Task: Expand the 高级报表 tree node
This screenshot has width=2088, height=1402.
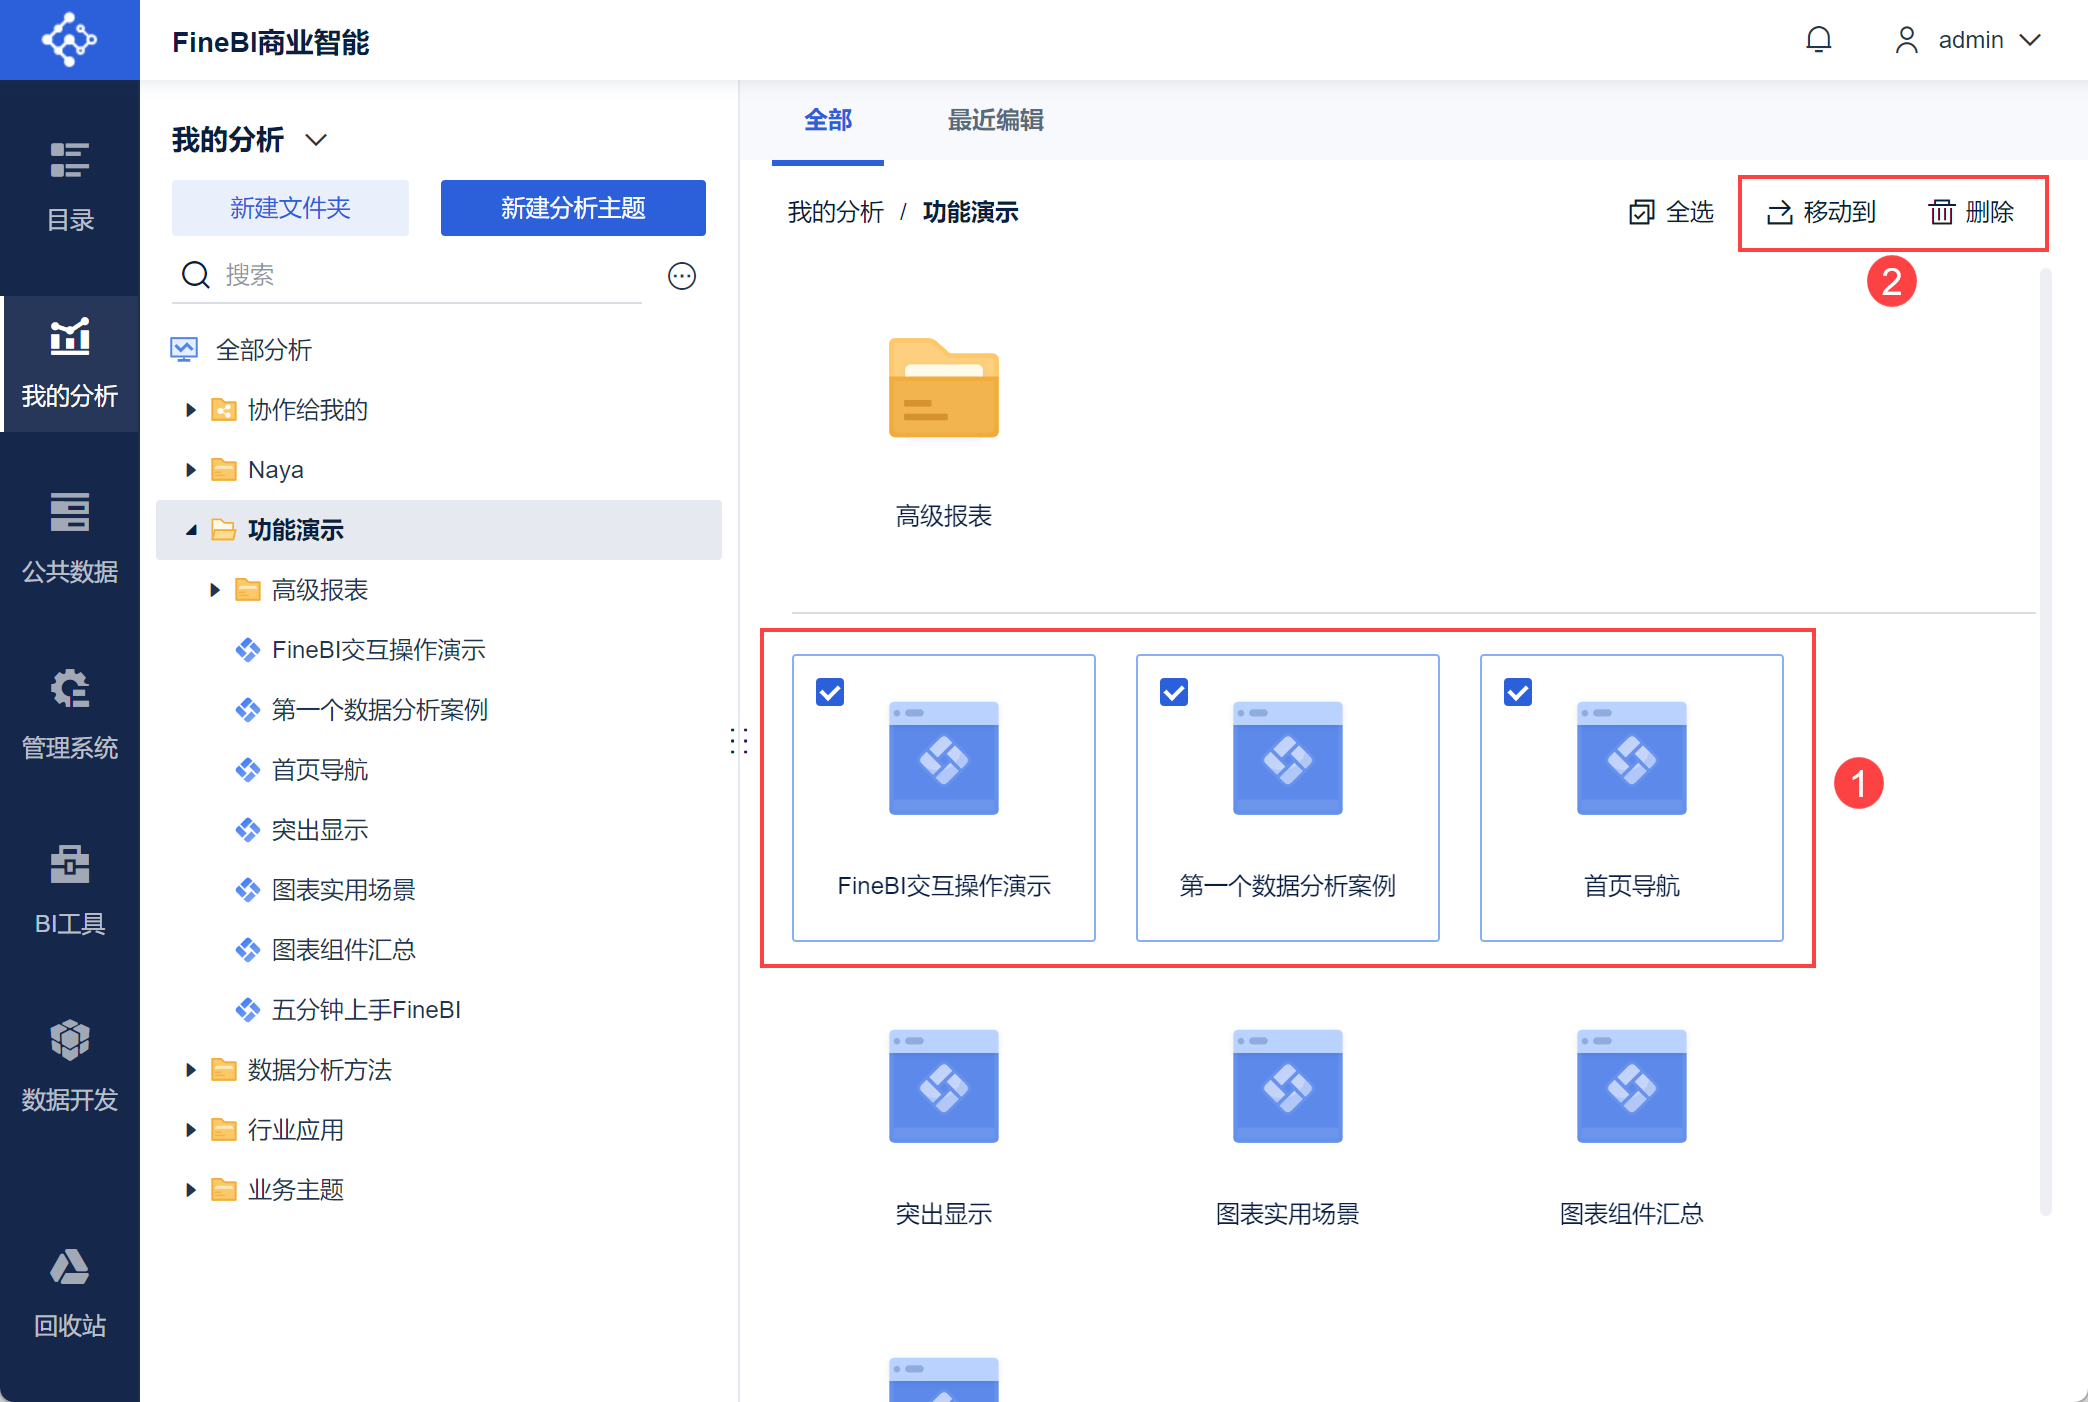Action: coord(215,590)
